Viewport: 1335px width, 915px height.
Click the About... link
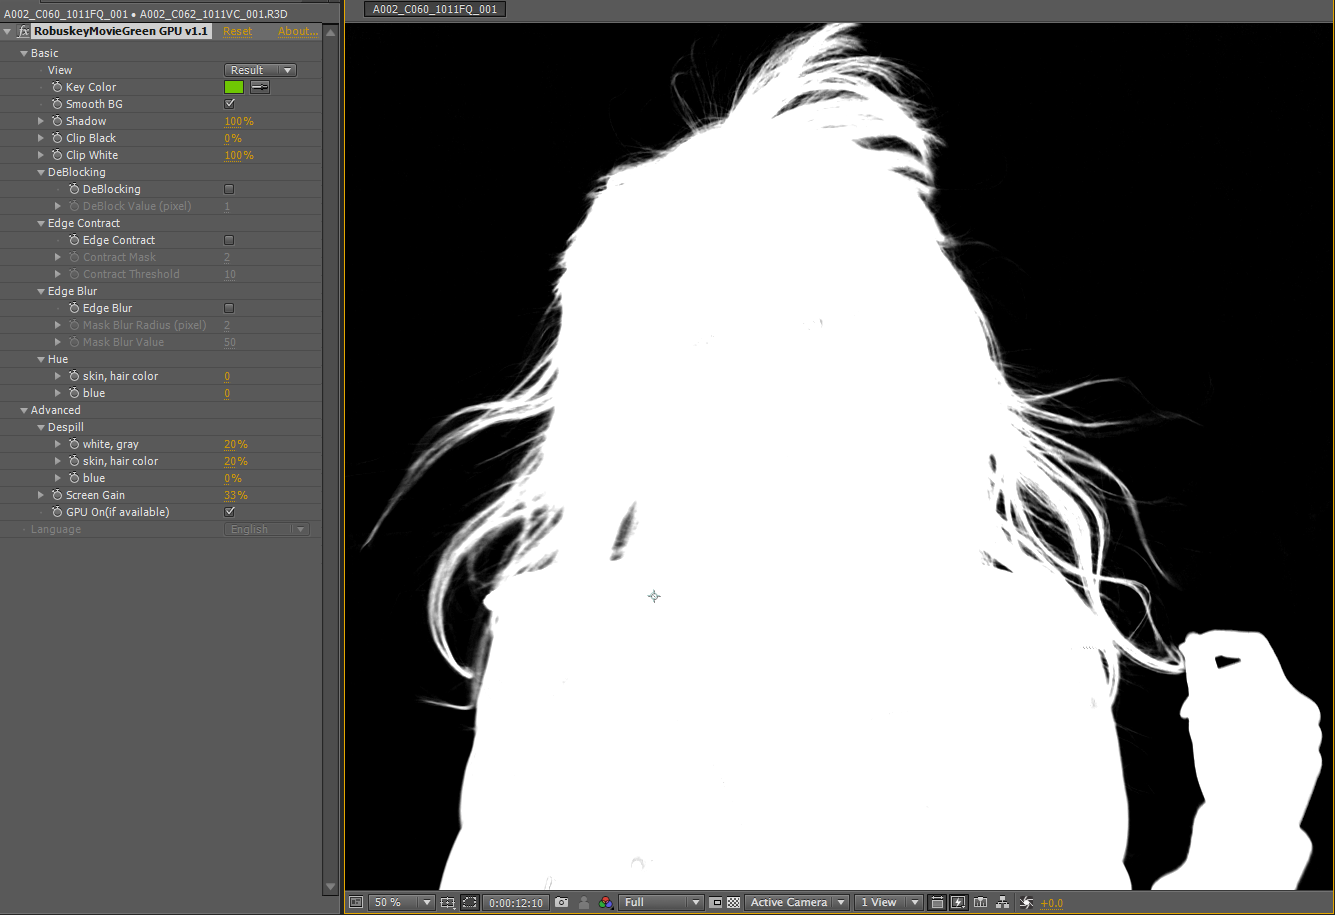297,32
